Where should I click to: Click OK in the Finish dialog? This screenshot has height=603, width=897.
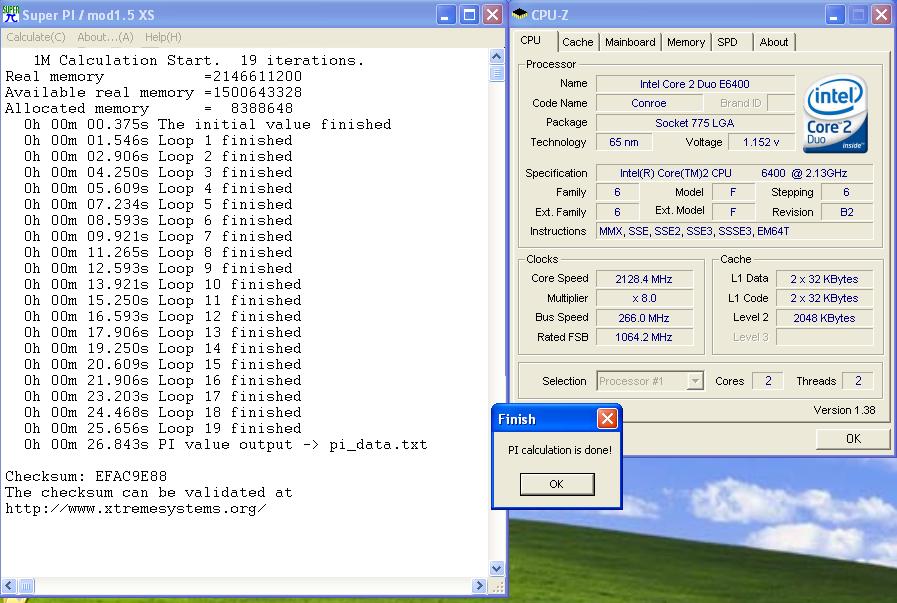(x=557, y=484)
